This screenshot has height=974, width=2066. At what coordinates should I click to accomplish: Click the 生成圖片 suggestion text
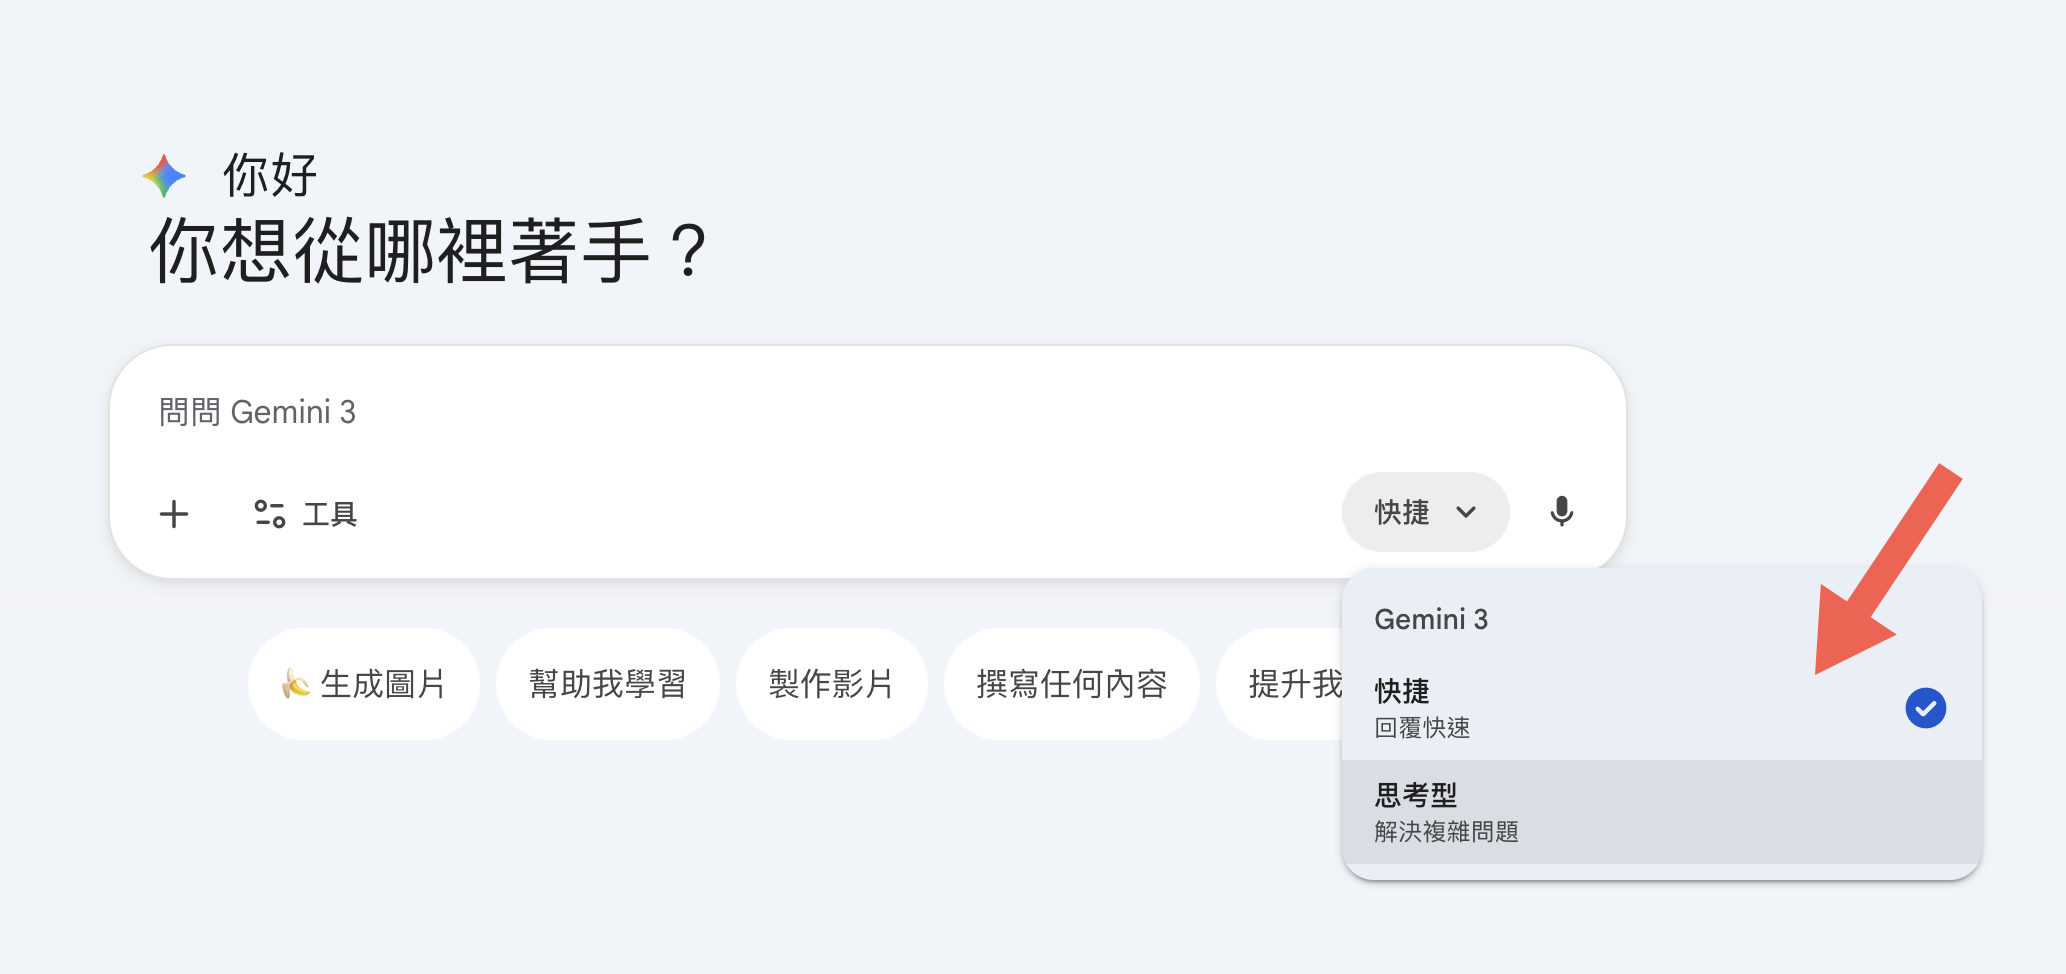(x=383, y=684)
